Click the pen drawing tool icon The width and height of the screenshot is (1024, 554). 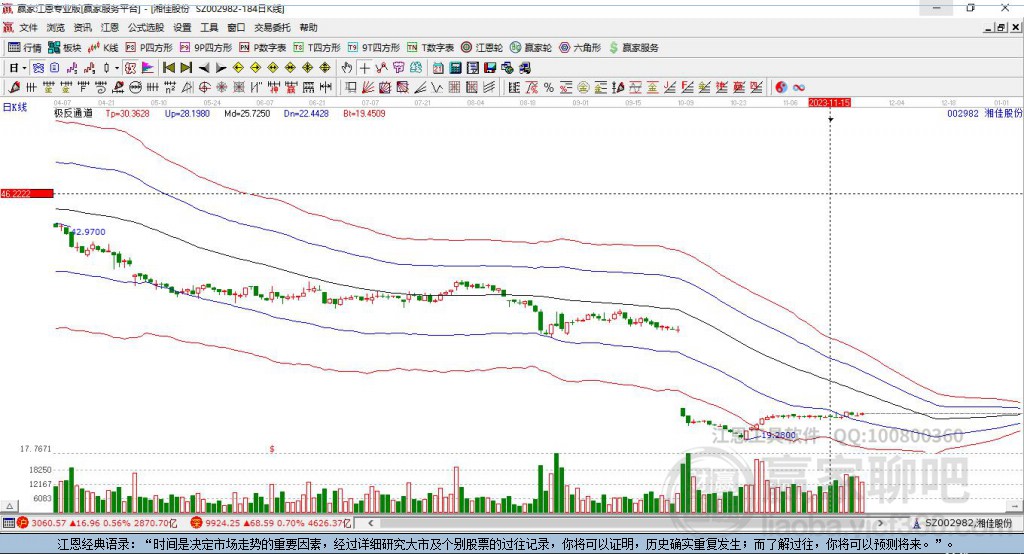click(x=14, y=88)
